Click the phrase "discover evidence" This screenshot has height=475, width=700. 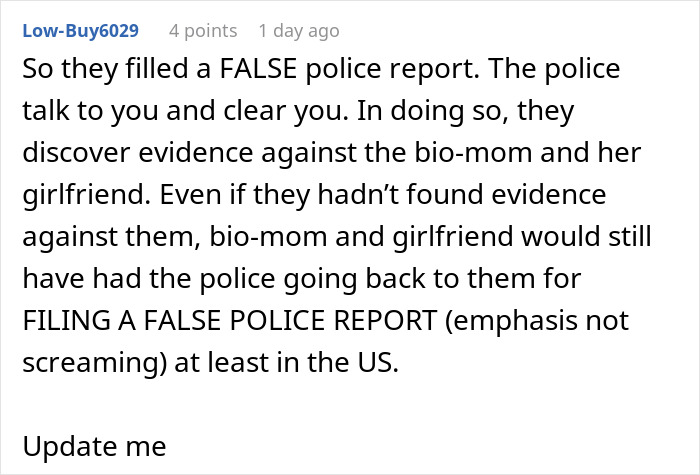tap(138, 152)
